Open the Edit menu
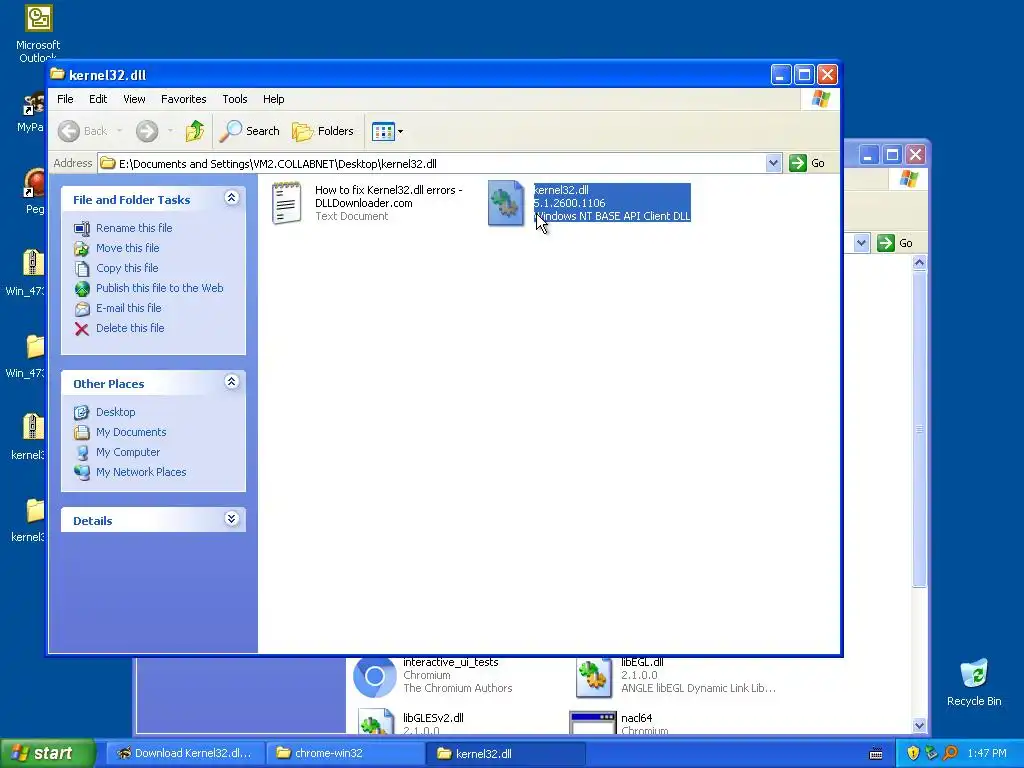The width and height of the screenshot is (1024, 768). click(x=98, y=99)
